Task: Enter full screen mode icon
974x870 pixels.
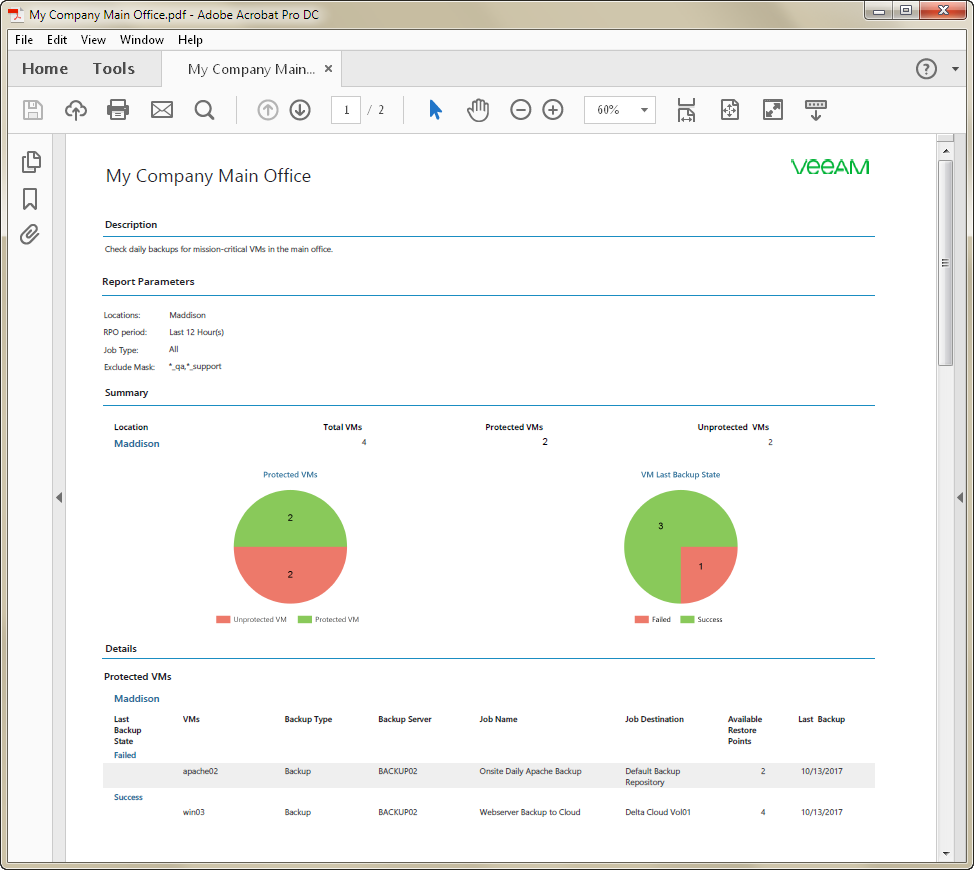Action: (773, 110)
